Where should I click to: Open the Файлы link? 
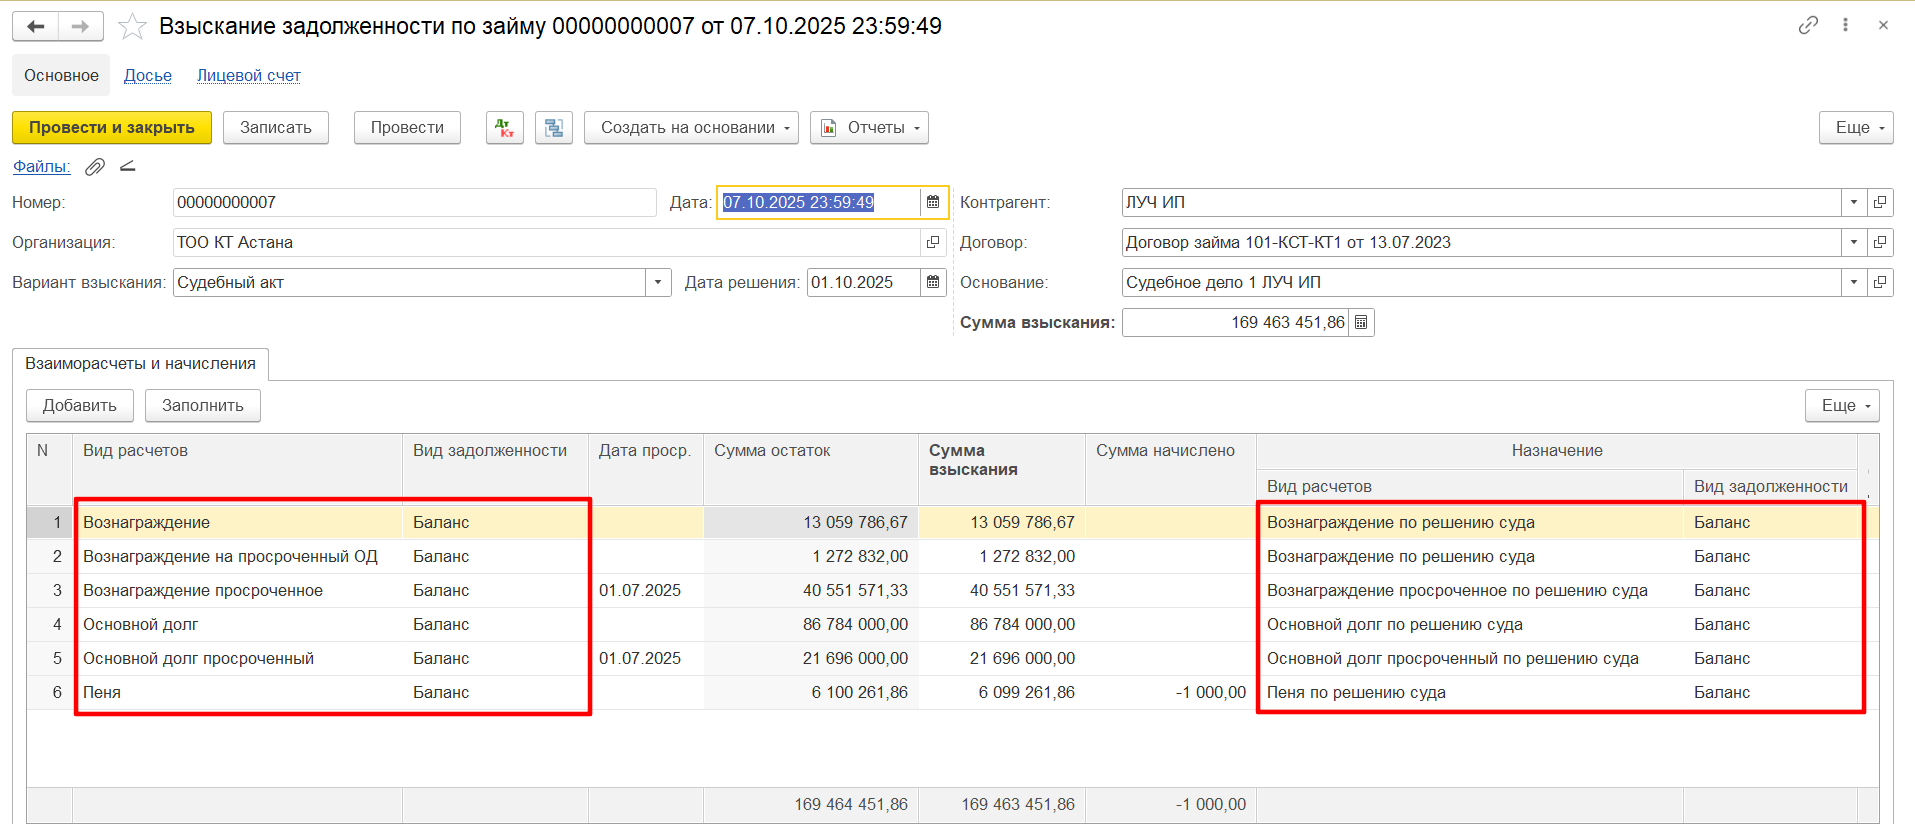click(x=41, y=167)
